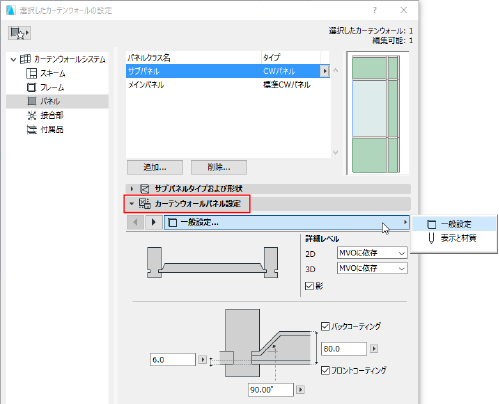Image resolution: width=499 pixels, height=404 pixels.
Task: Open the 3D detail level dropdown
Action: point(372,268)
